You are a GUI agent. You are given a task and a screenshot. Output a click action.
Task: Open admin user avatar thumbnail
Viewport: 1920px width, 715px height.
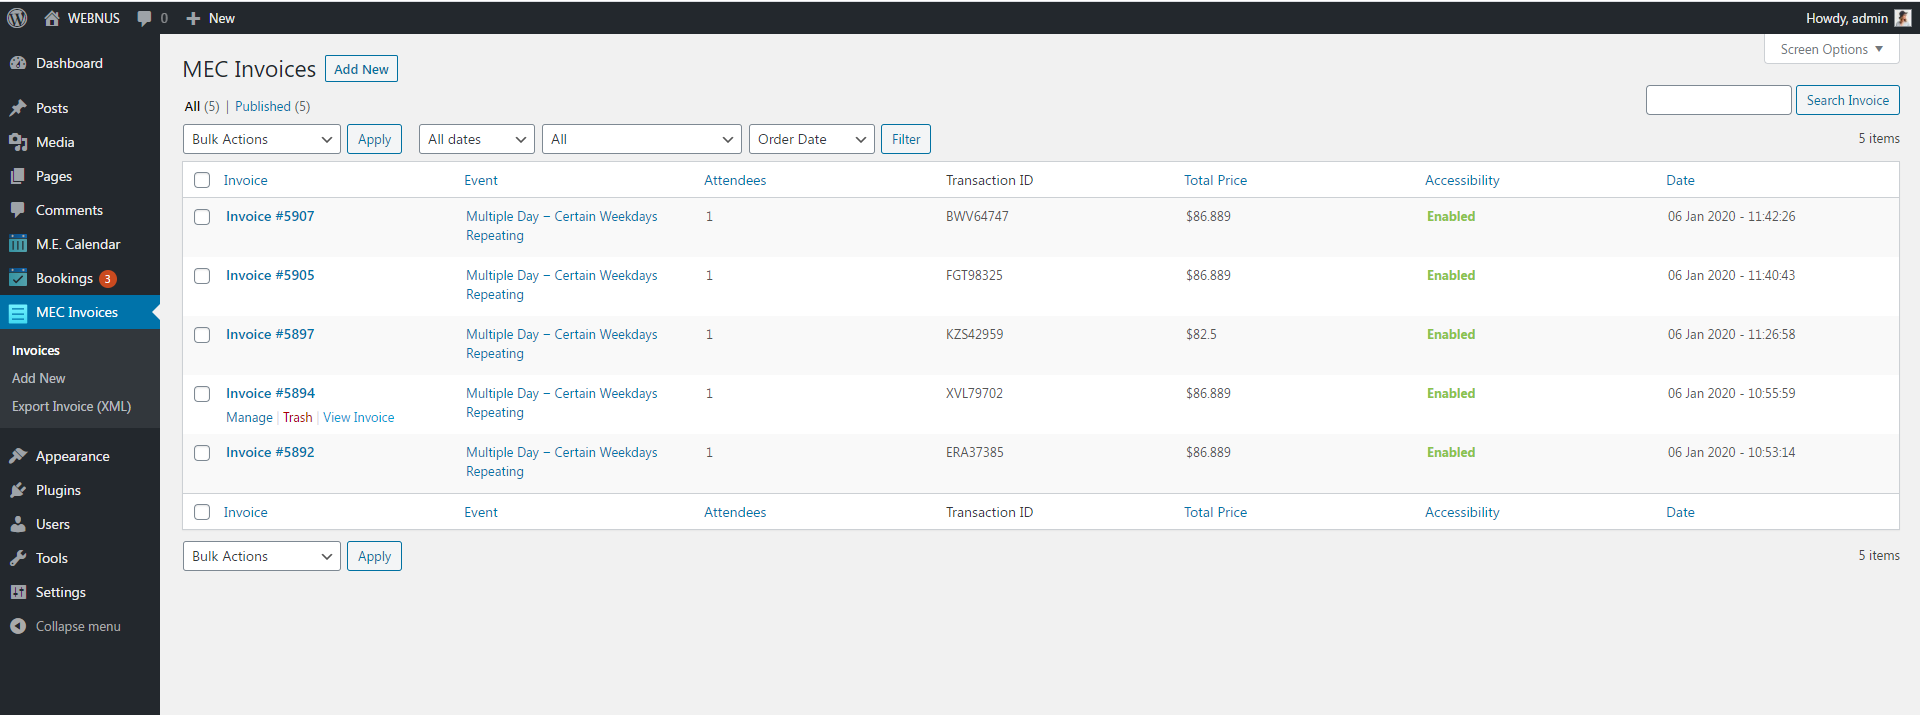(x=1903, y=18)
